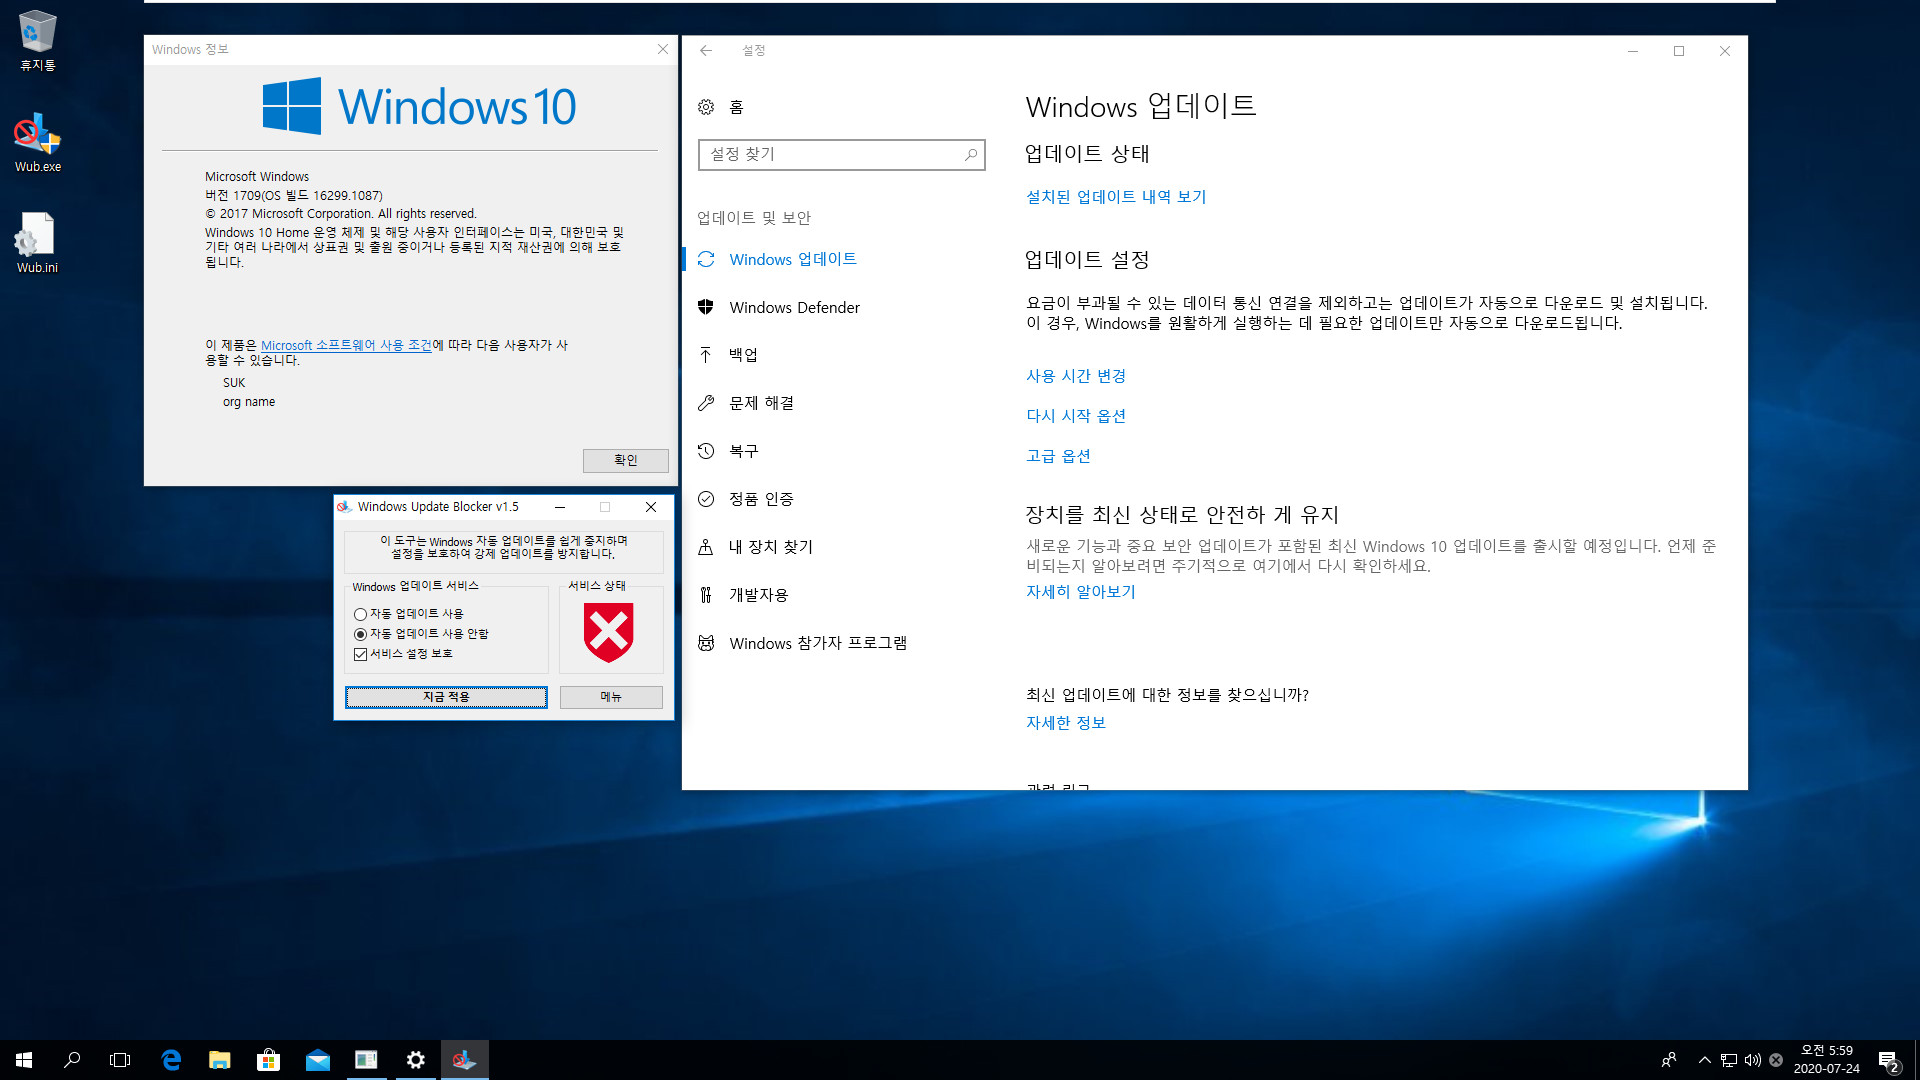
Task: Switch to Windows Update Blocker taskbar icon
Action: pos(464,1060)
